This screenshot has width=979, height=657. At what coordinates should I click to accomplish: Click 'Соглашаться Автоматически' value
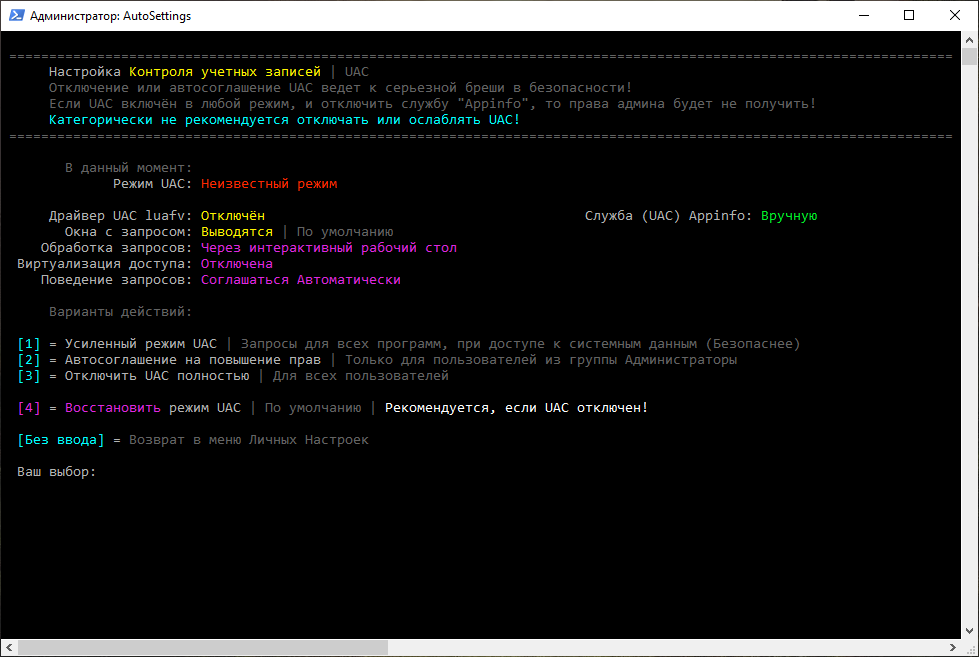point(301,280)
